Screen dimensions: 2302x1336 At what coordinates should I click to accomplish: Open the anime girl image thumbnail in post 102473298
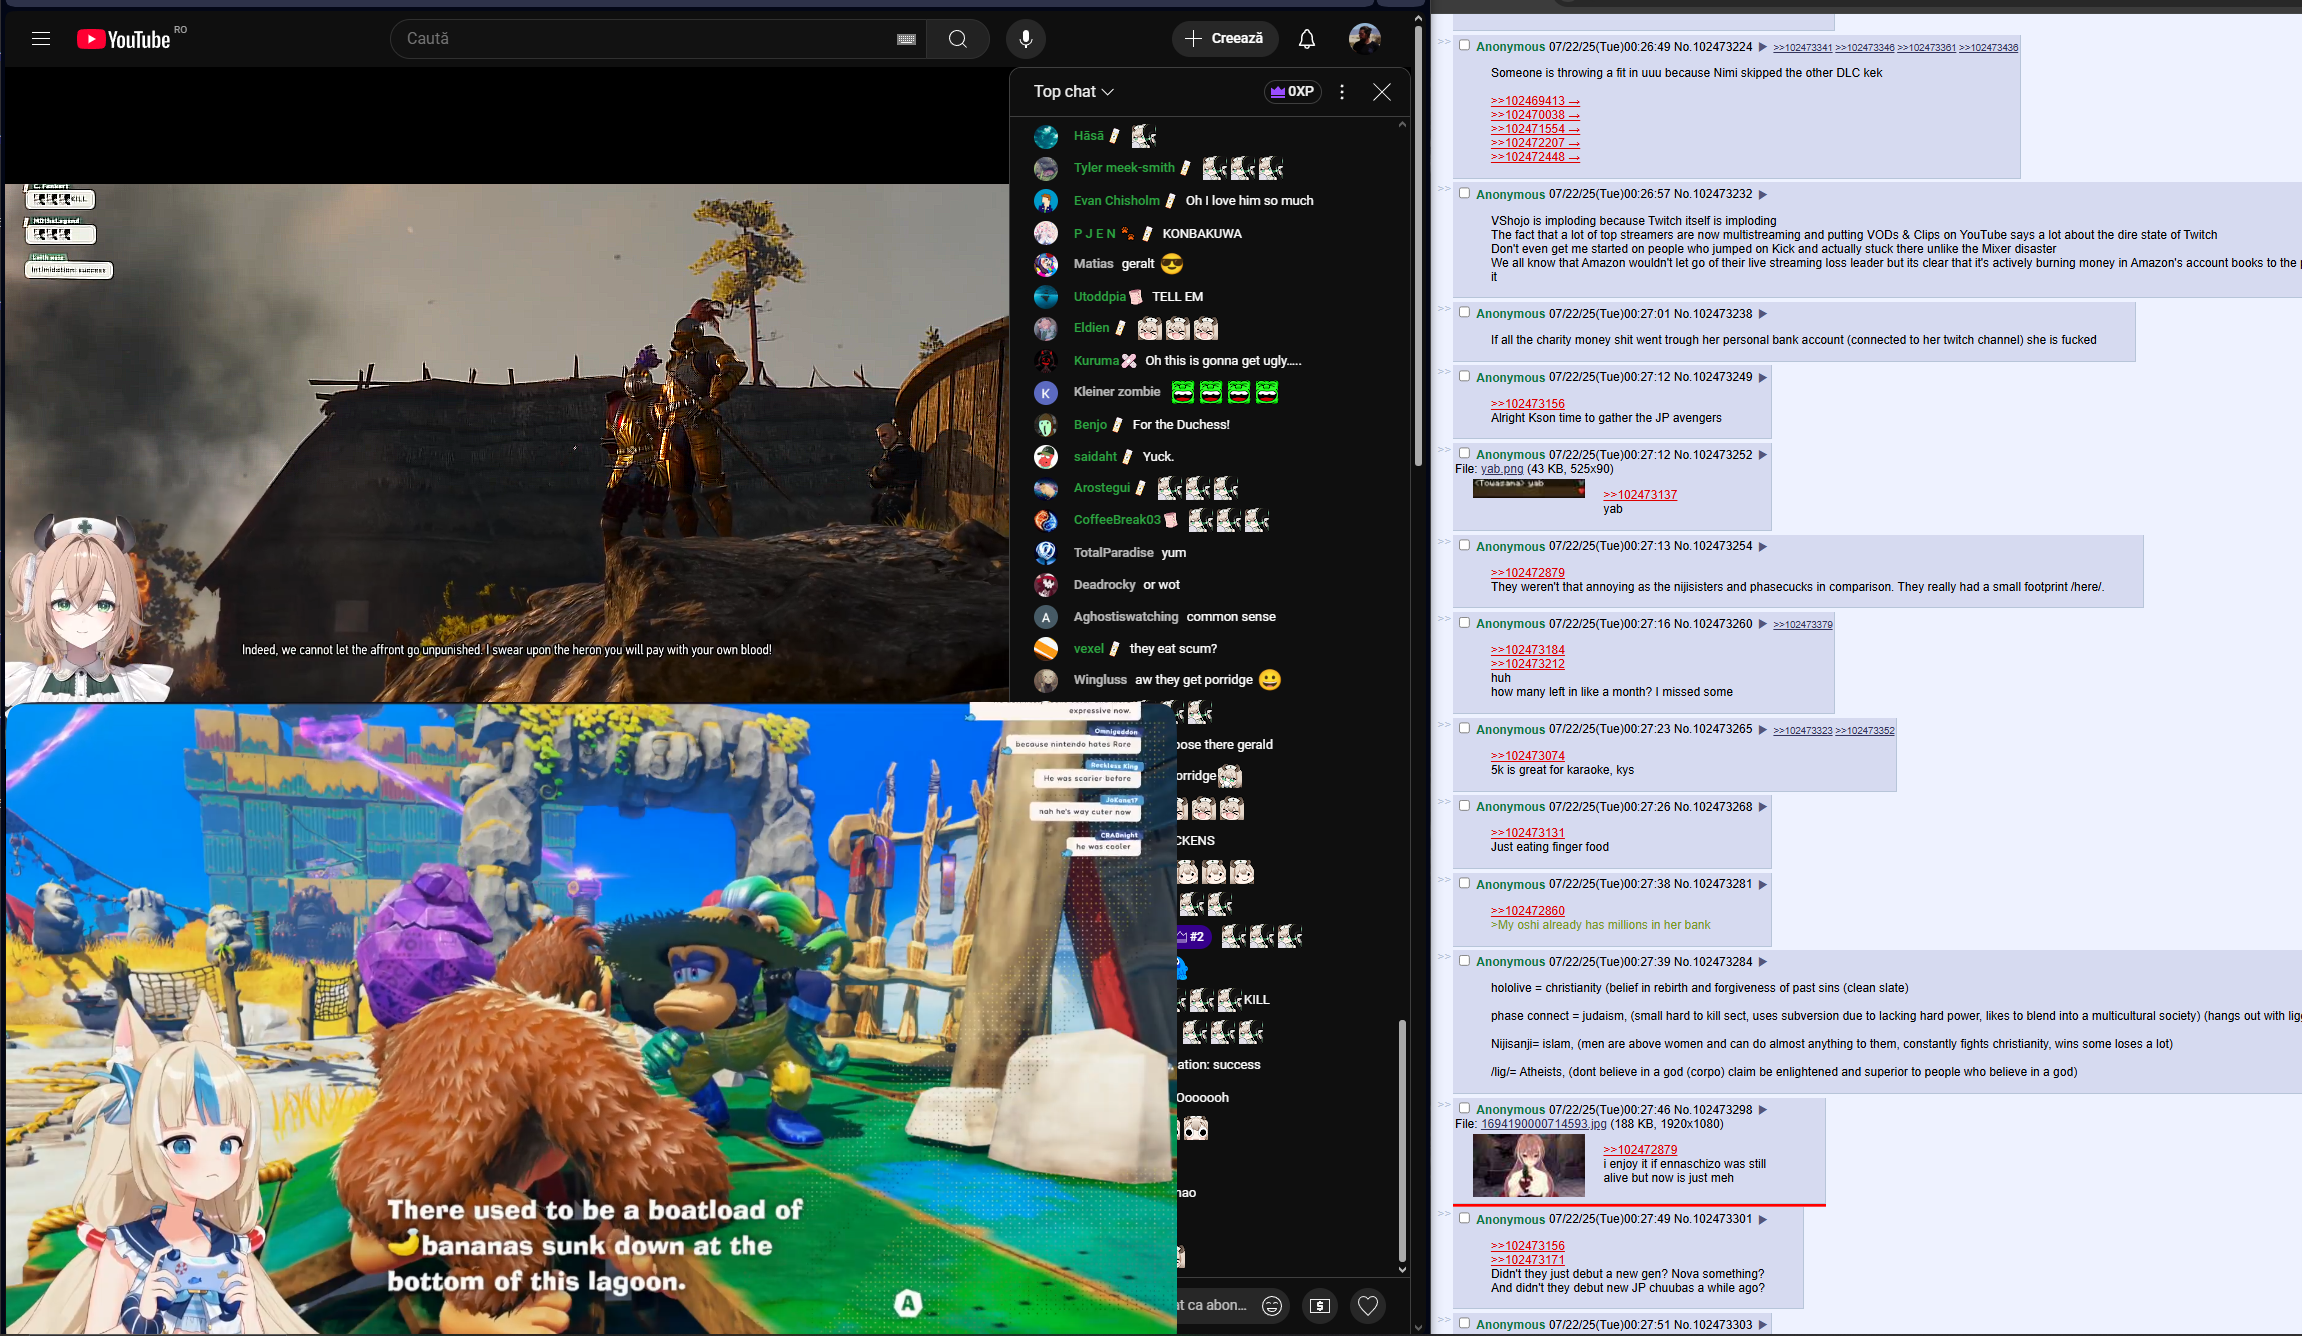coord(1529,1165)
